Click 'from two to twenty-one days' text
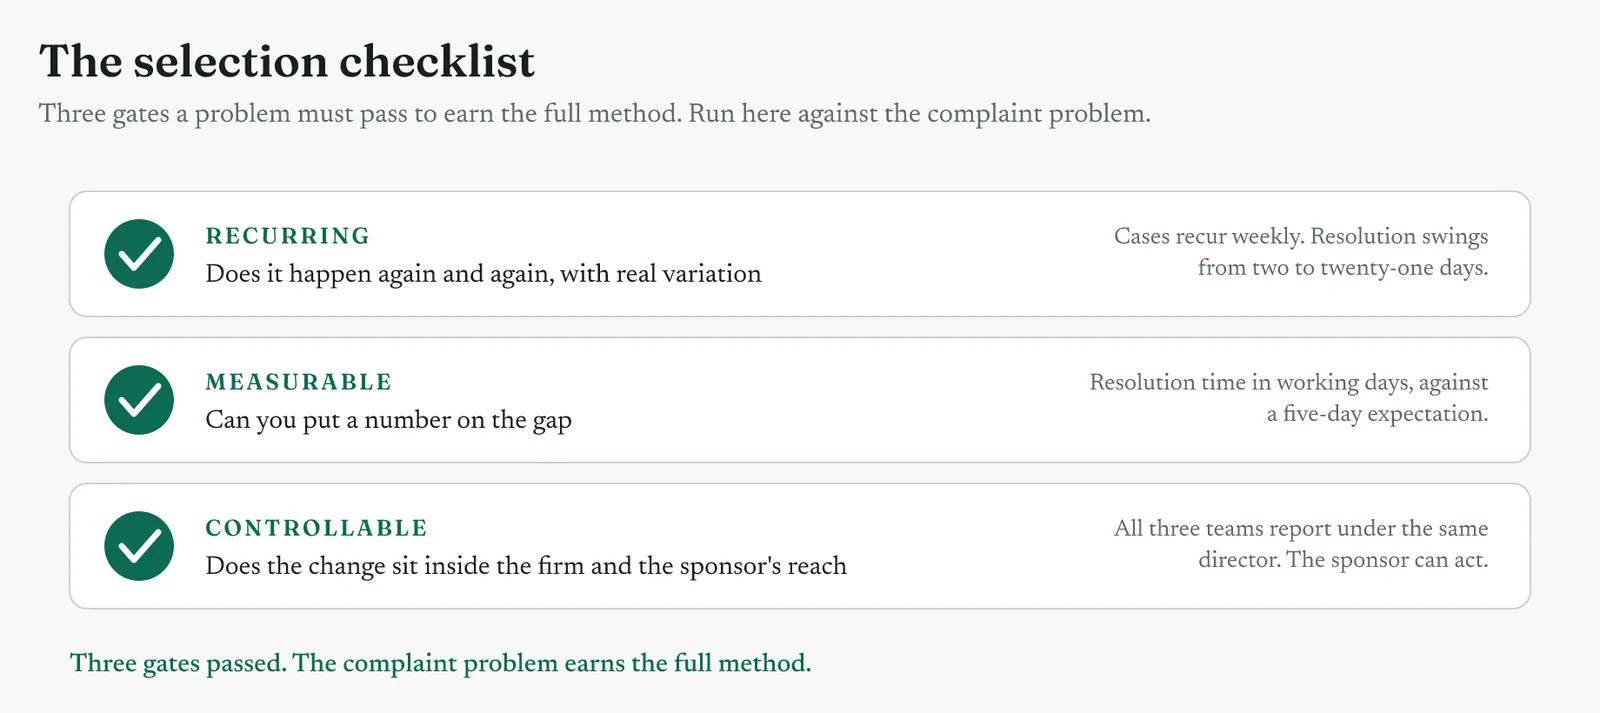The height and width of the screenshot is (713, 1600). 1343,268
